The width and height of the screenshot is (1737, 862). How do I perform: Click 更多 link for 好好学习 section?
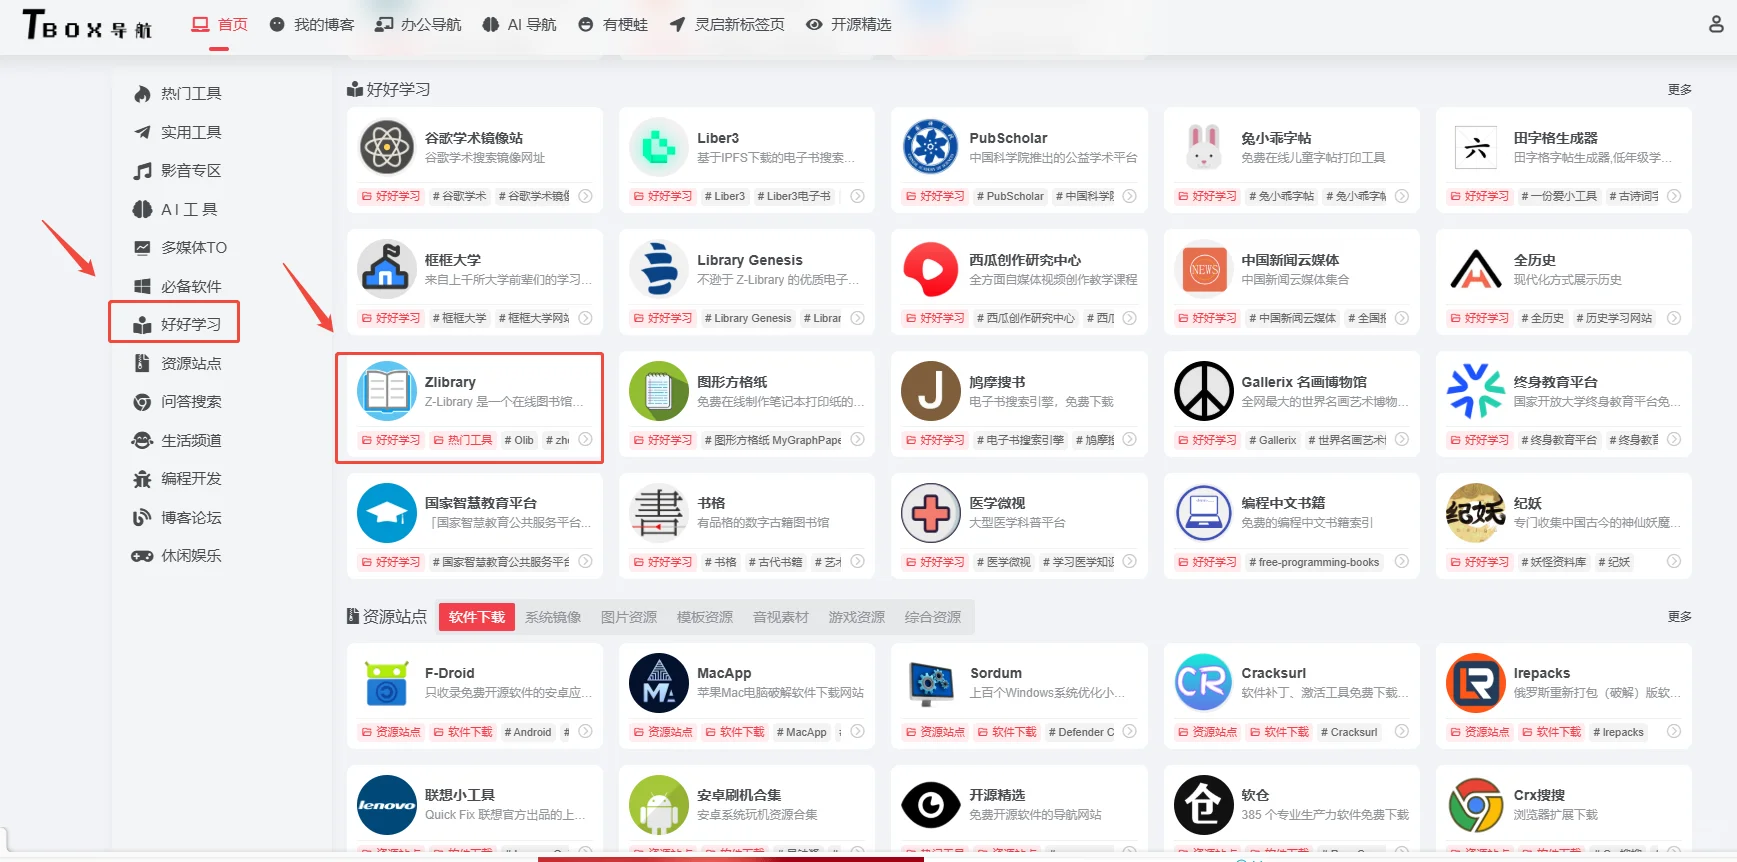(1680, 89)
